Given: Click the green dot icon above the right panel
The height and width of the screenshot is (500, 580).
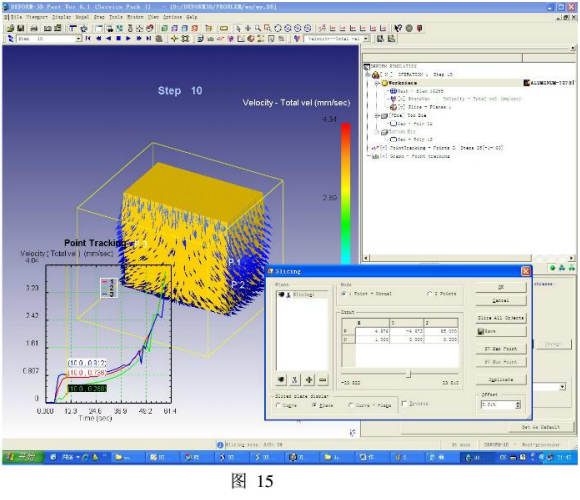Looking at the screenshot, I should click(x=552, y=268).
